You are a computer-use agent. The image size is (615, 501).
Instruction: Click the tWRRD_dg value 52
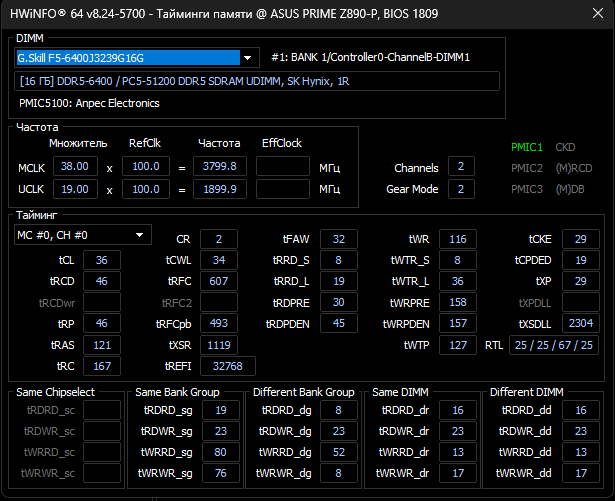pyautogui.click(x=339, y=452)
